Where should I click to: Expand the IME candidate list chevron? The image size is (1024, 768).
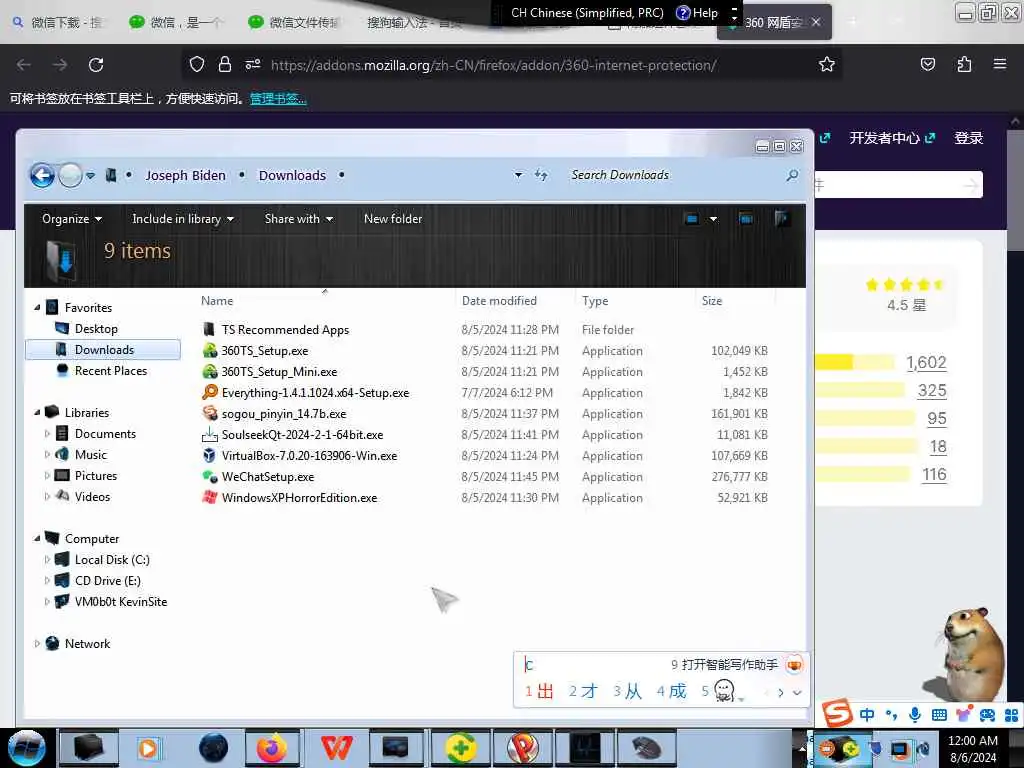[797, 693]
